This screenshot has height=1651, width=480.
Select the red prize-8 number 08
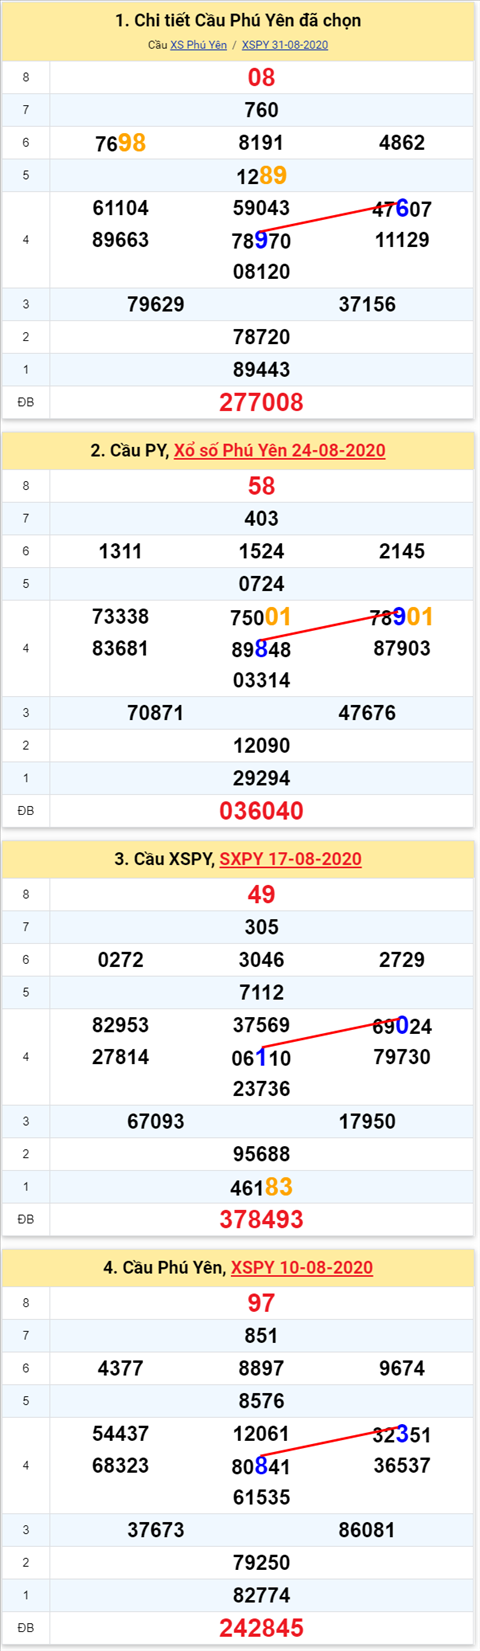tap(261, 77)
